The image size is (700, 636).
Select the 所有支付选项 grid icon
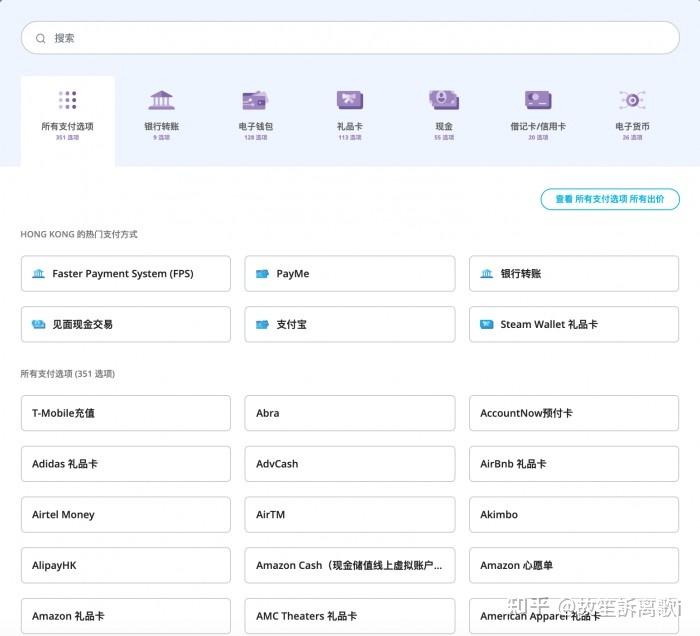point(67,100)
